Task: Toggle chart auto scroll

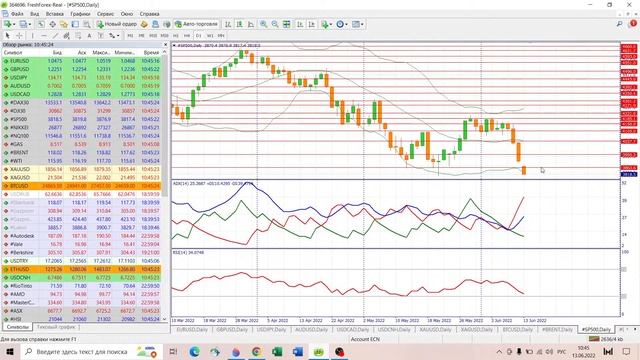Action: (x=300, y=24)
